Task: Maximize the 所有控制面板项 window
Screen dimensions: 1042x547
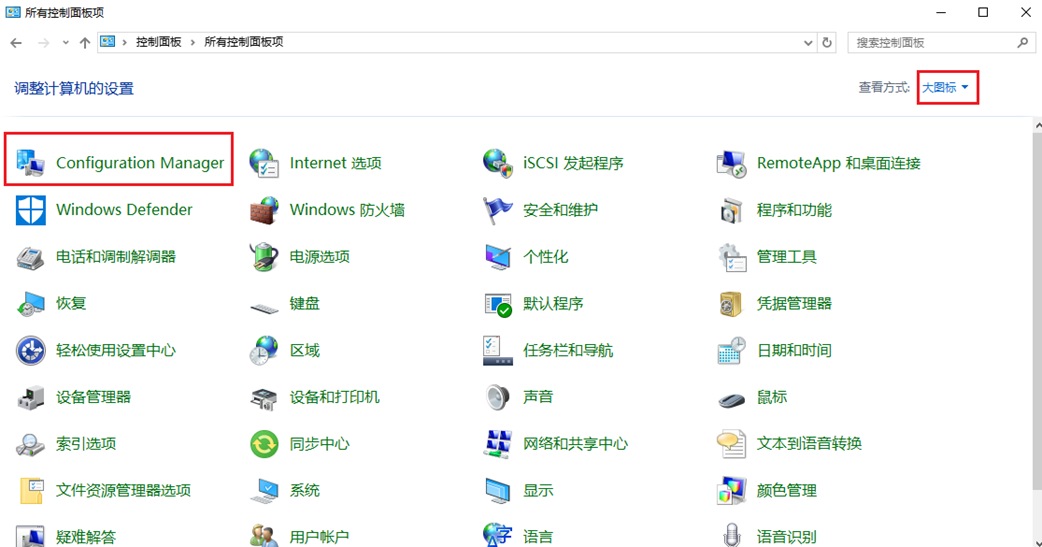Action: point(983,13)
